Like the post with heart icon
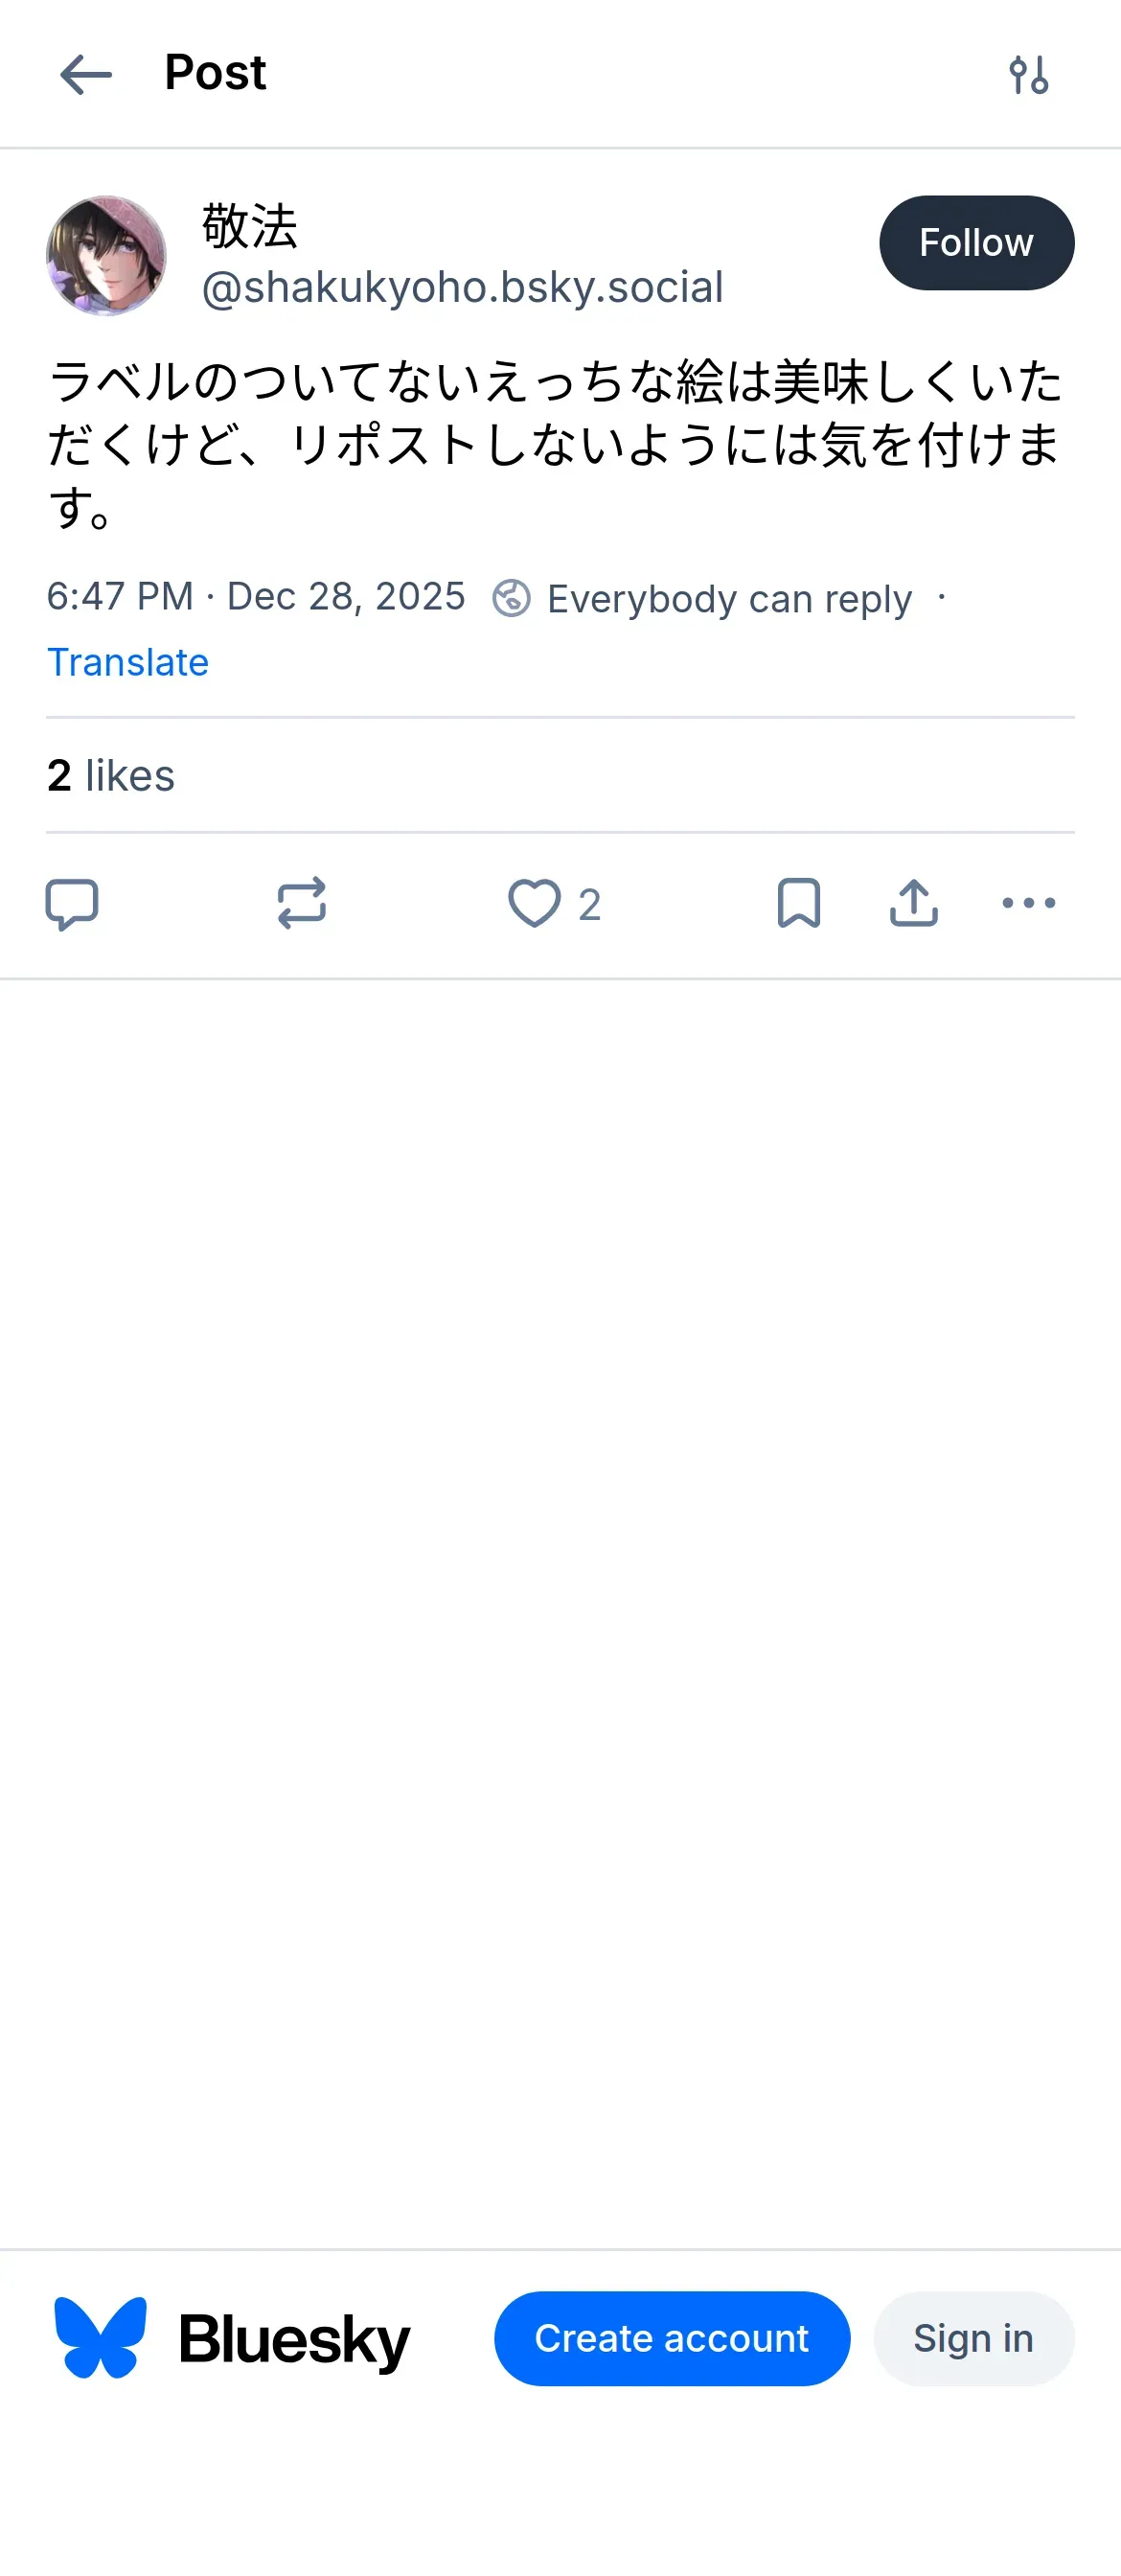 (x=535, y=904)
